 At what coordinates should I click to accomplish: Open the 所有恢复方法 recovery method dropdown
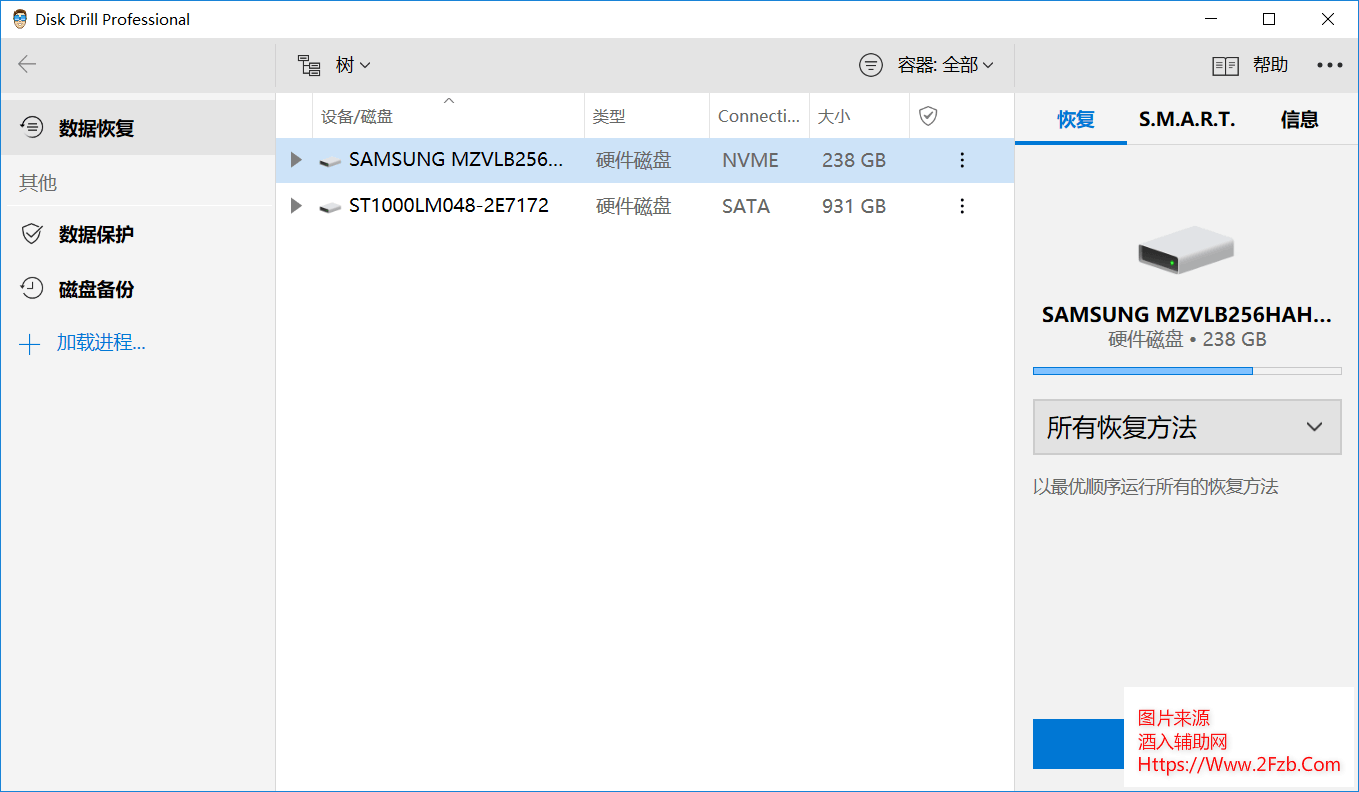pos(1186,428)
